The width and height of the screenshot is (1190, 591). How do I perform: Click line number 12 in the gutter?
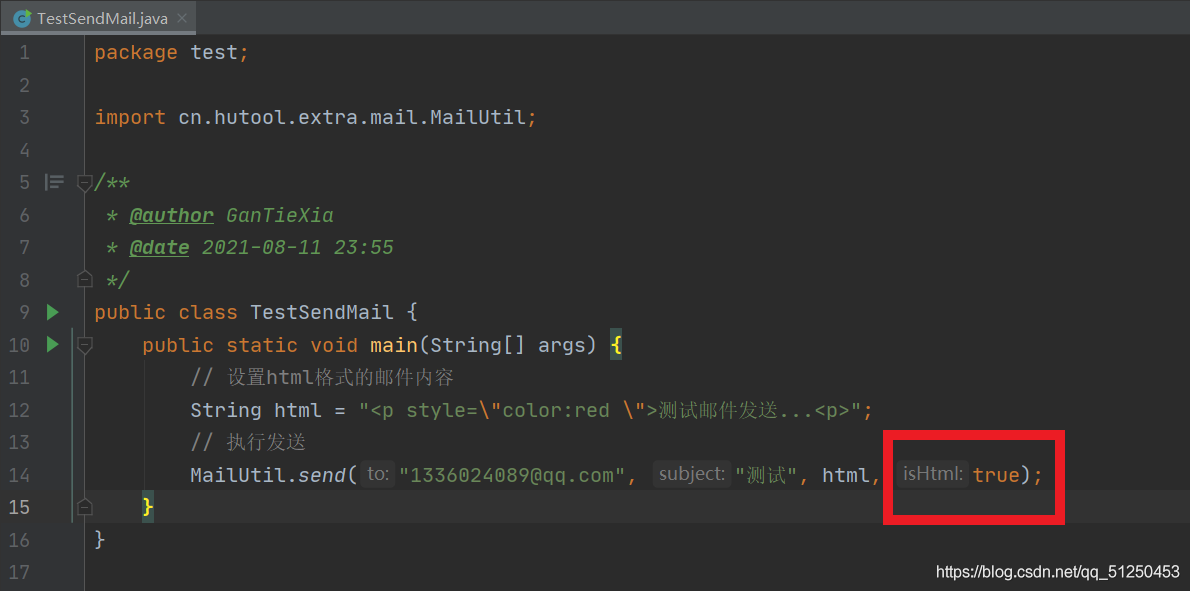(x=20, y=410)
